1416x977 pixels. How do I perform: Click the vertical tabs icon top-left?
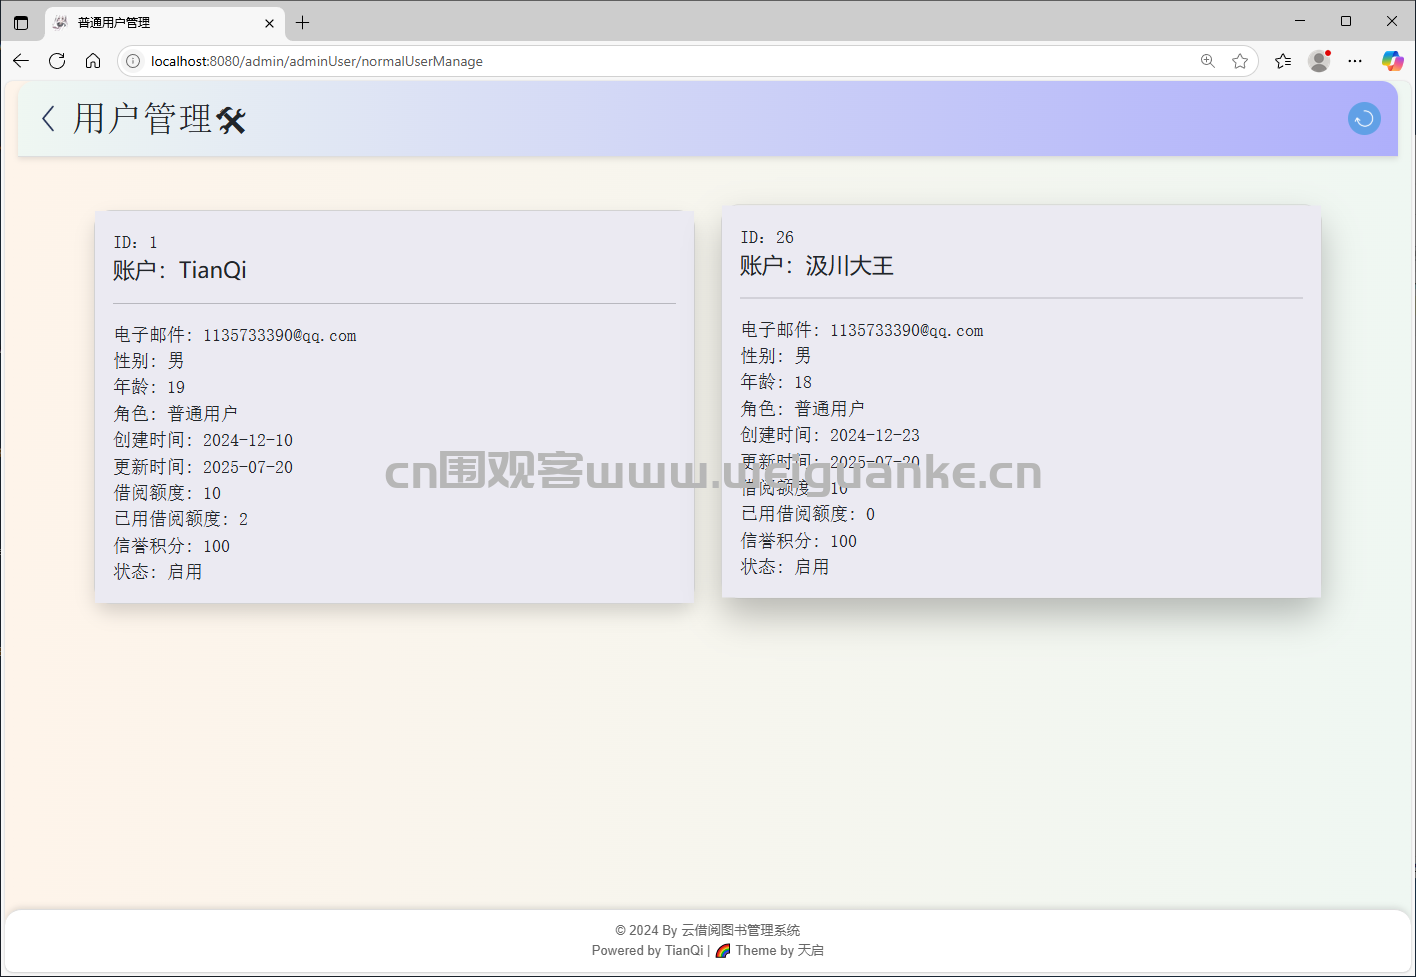[x=21, y=21]
